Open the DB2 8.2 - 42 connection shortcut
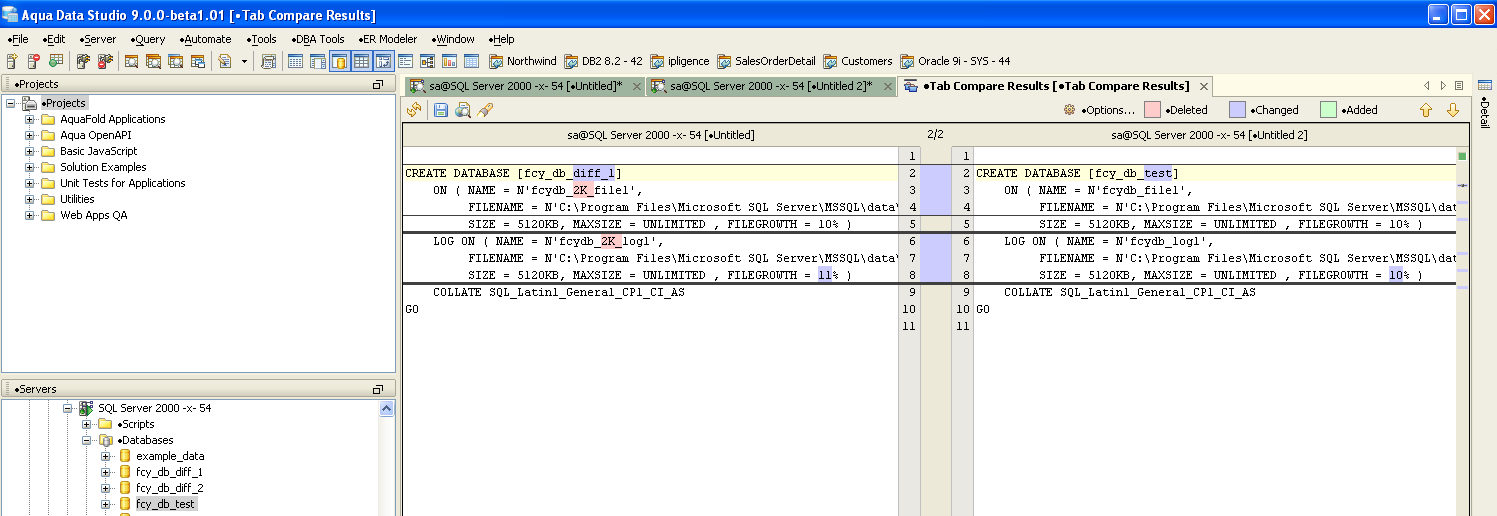Image resolution: width=1497 pixels, height=516 pixels. coord(603,61)
